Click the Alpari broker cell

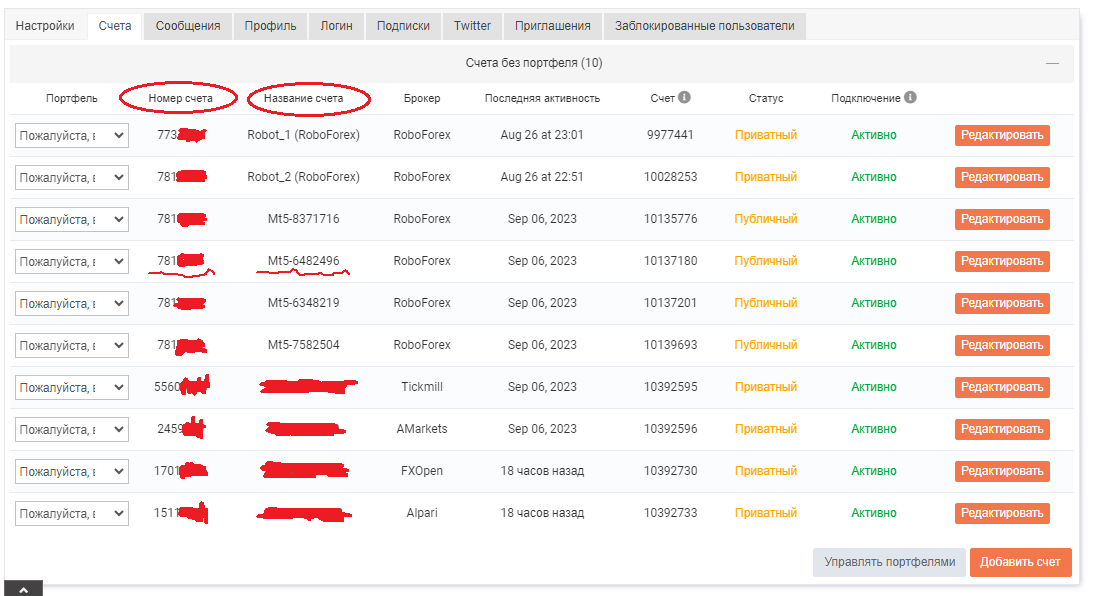(x=422, y=513)
